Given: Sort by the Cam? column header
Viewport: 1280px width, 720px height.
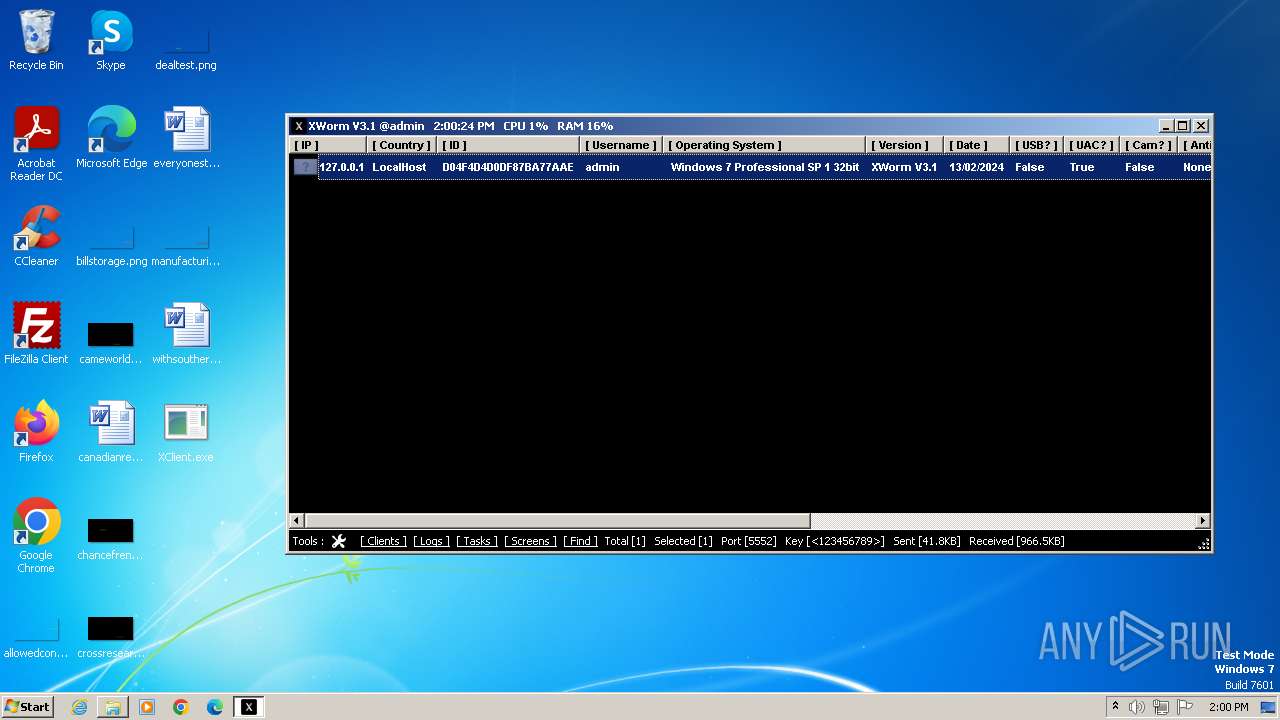Looking at the screenshot, I should (x=1148, y=145).
